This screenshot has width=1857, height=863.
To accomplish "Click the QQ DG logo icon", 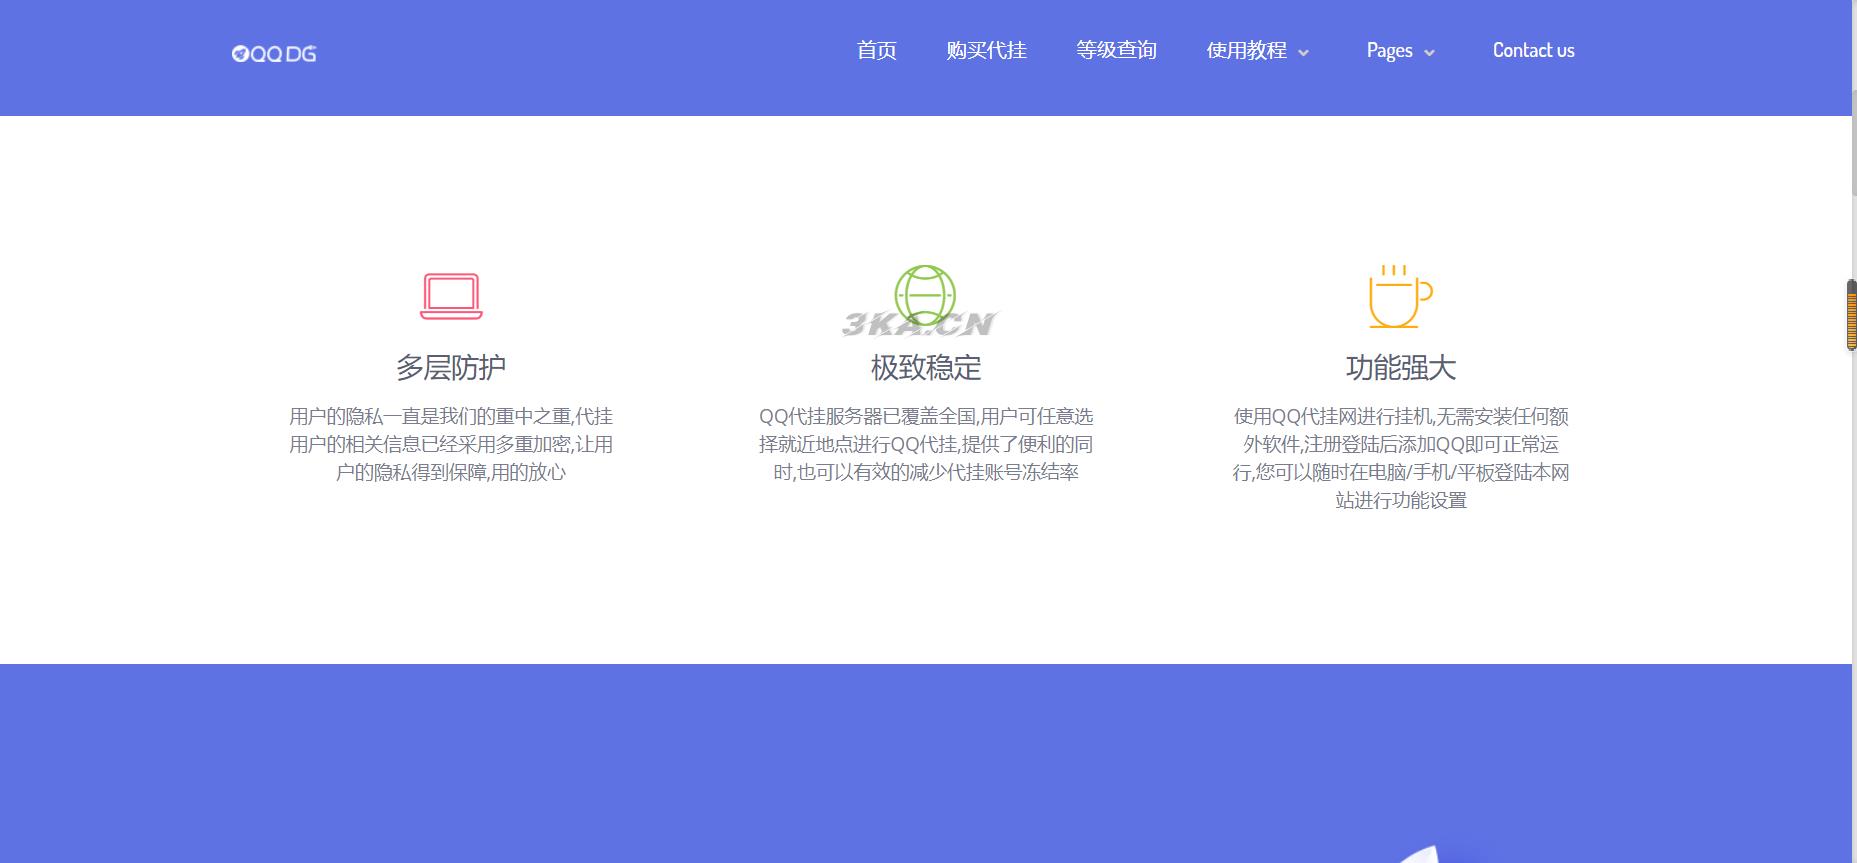I will 240,54.
